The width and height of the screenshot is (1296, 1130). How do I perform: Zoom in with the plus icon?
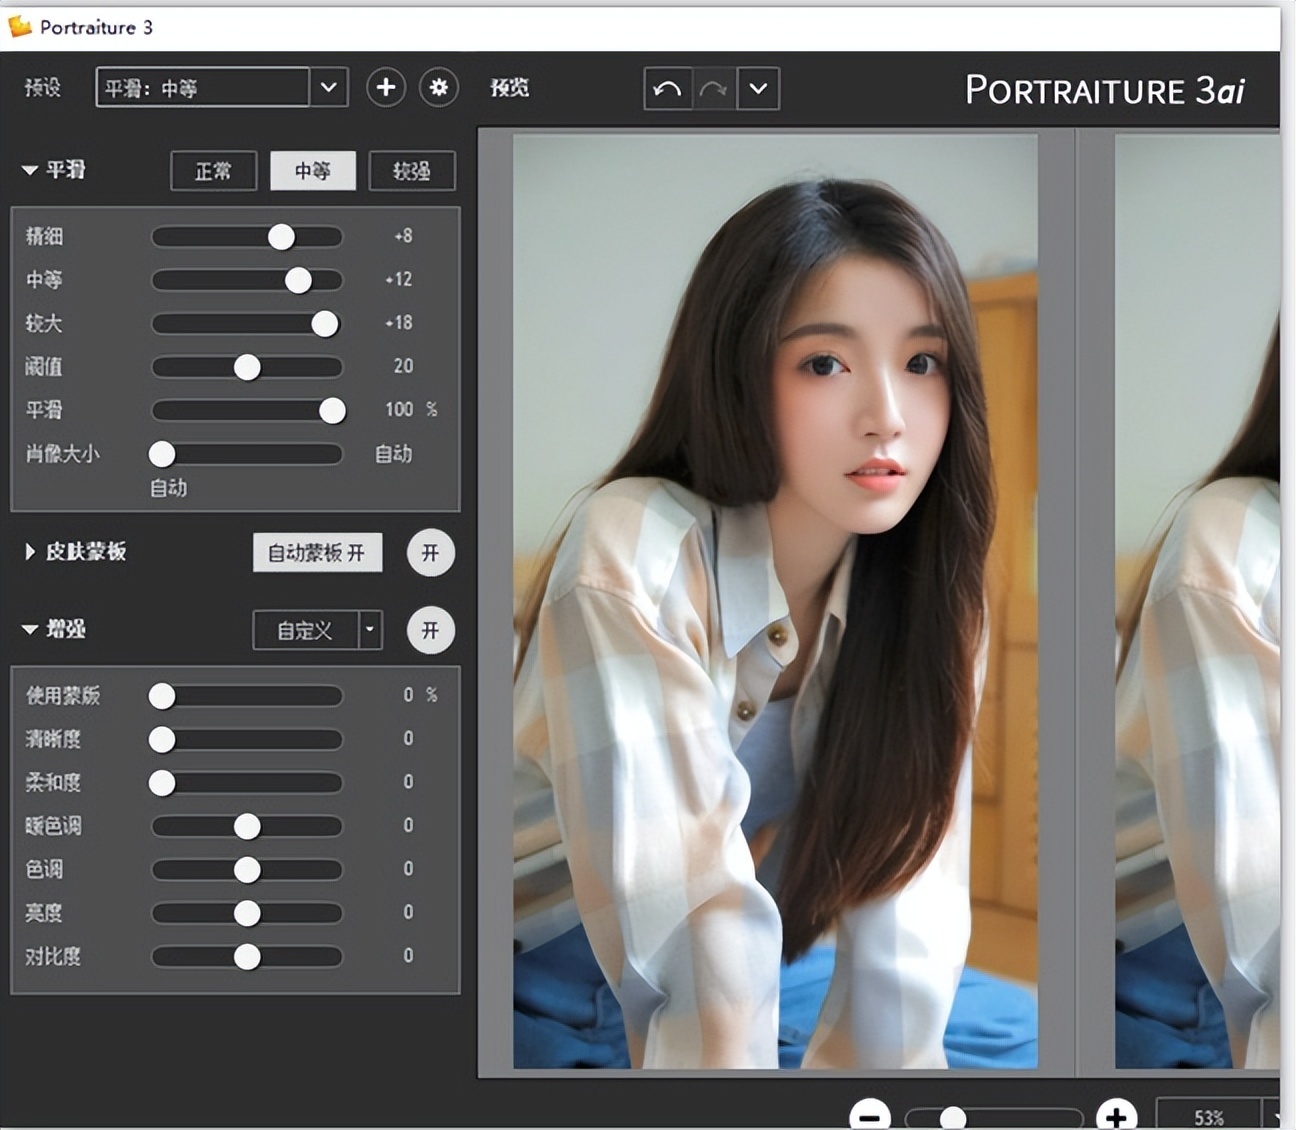(x=1117, y=1116)
